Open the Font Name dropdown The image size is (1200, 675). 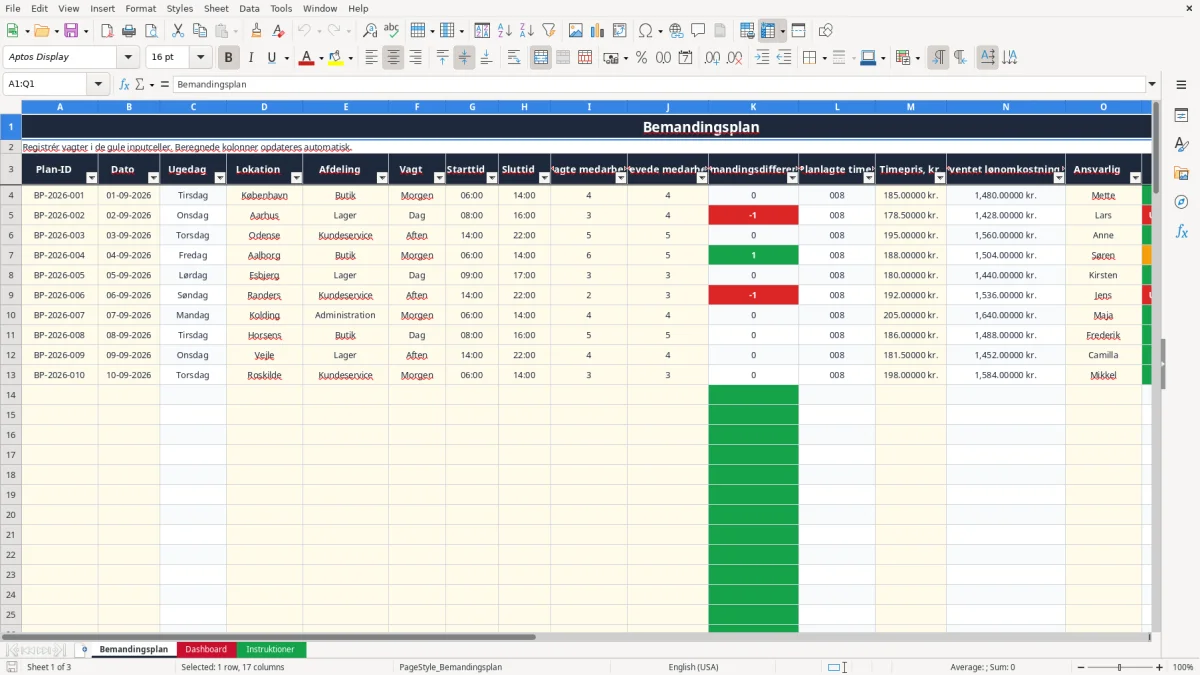(x=128, y=58)
